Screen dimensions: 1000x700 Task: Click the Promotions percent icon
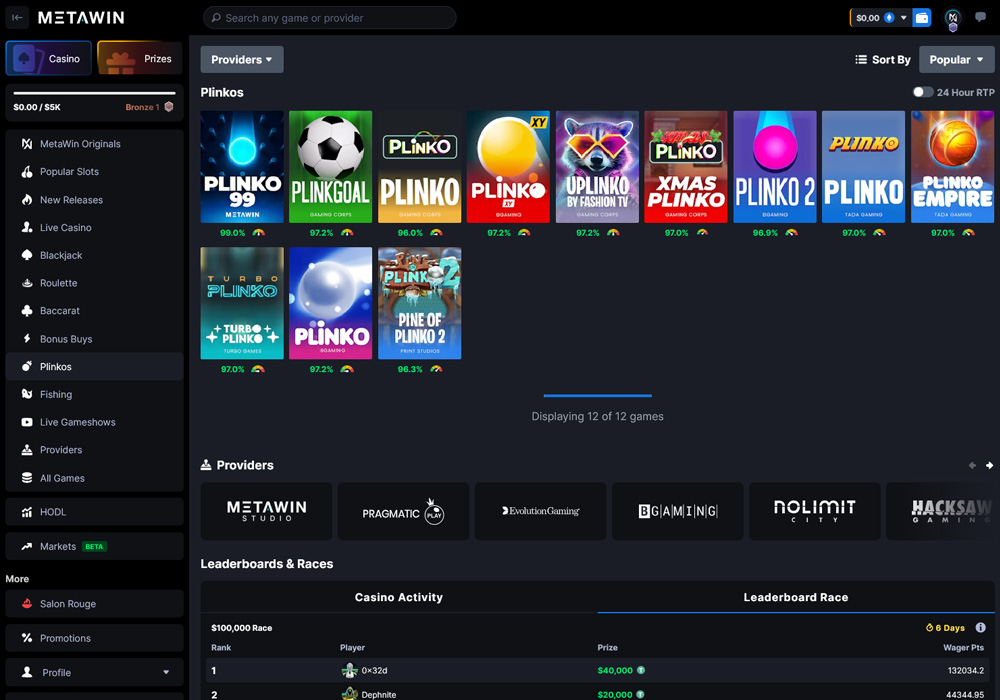[27, 638]
